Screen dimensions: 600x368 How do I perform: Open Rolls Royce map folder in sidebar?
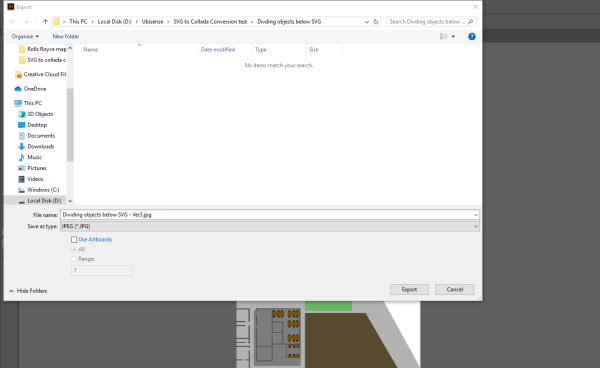click(x=42, y=49)
